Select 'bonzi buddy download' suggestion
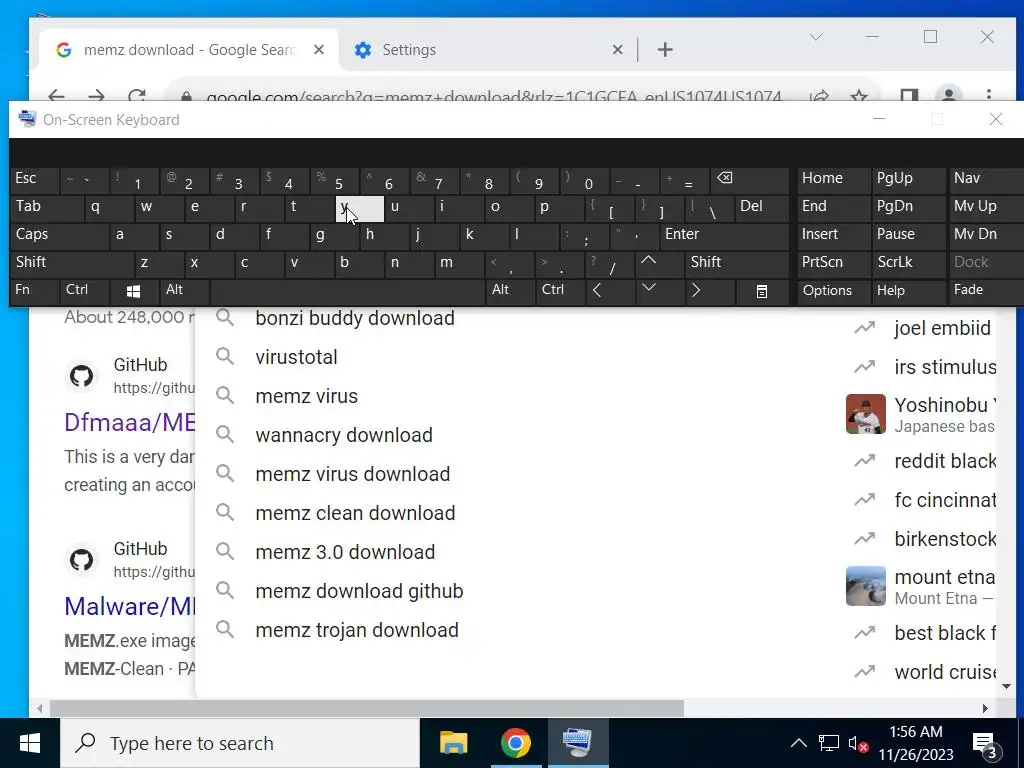The image size is (1024, 768). (x=355, y=318)
